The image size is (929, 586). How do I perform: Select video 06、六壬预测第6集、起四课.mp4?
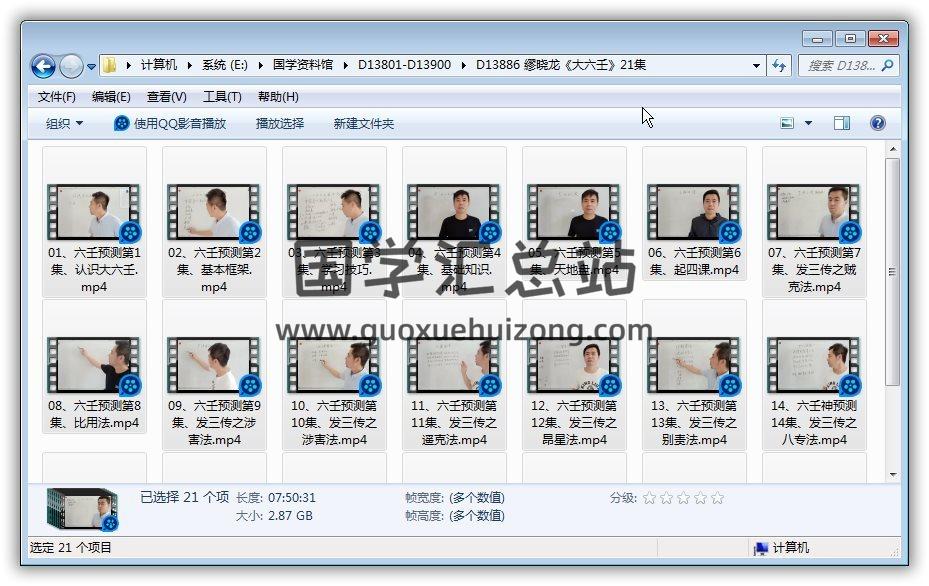[694, 213]
